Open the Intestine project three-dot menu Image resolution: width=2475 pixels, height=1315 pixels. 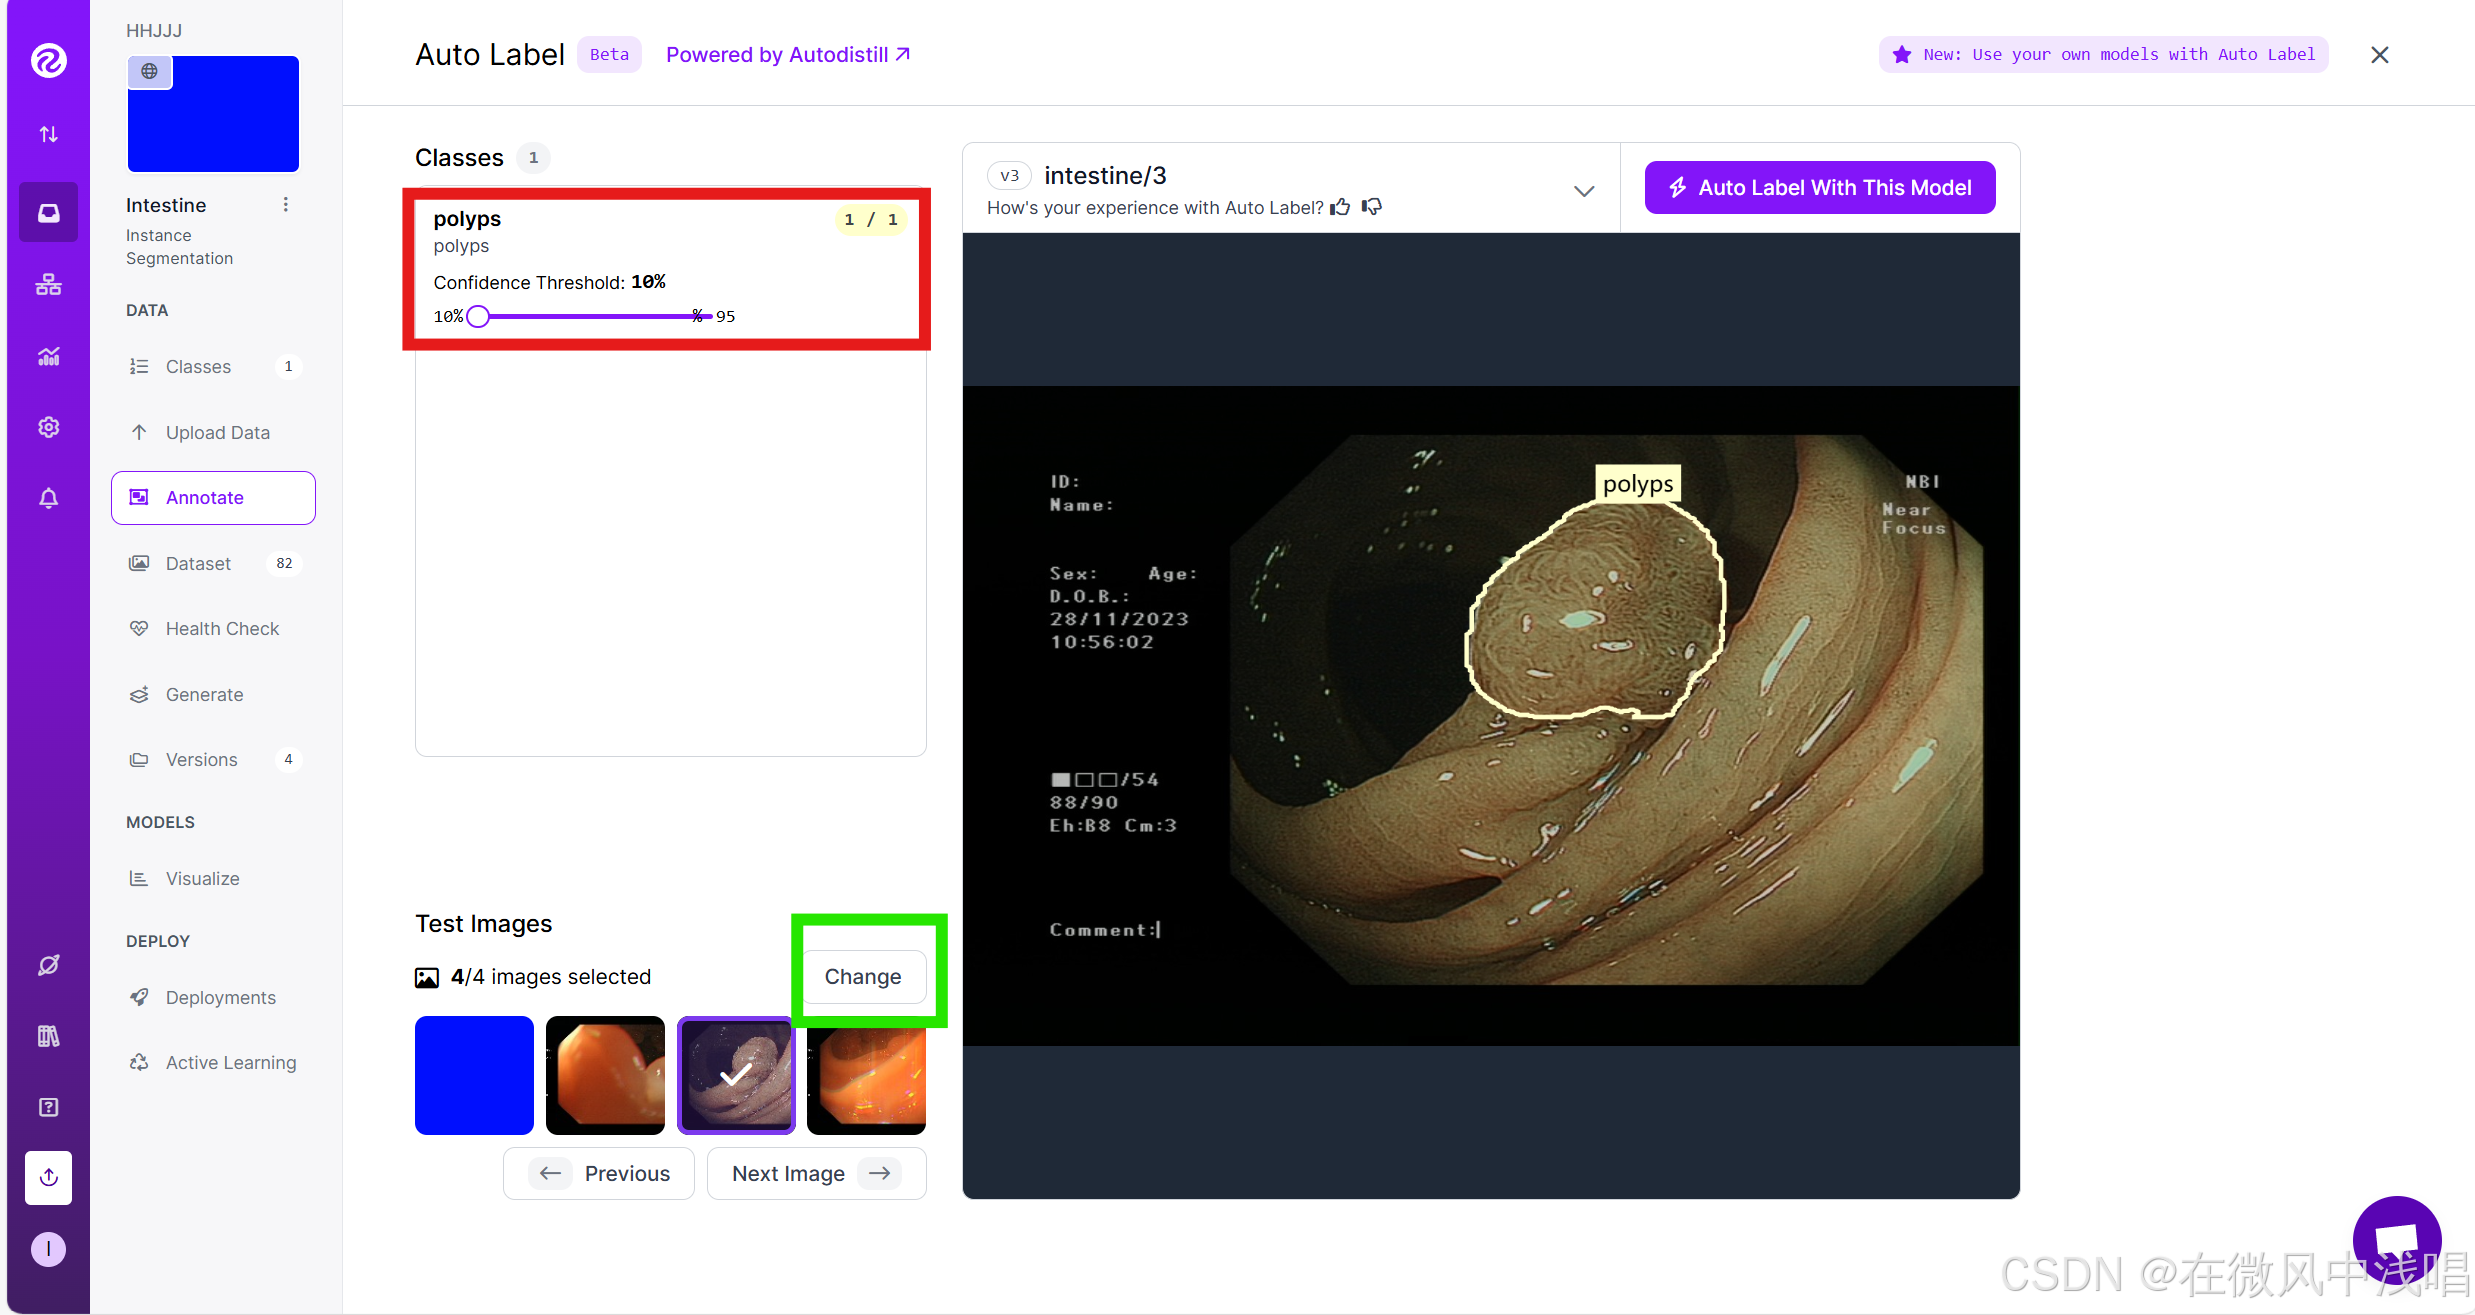pos(286,204)
